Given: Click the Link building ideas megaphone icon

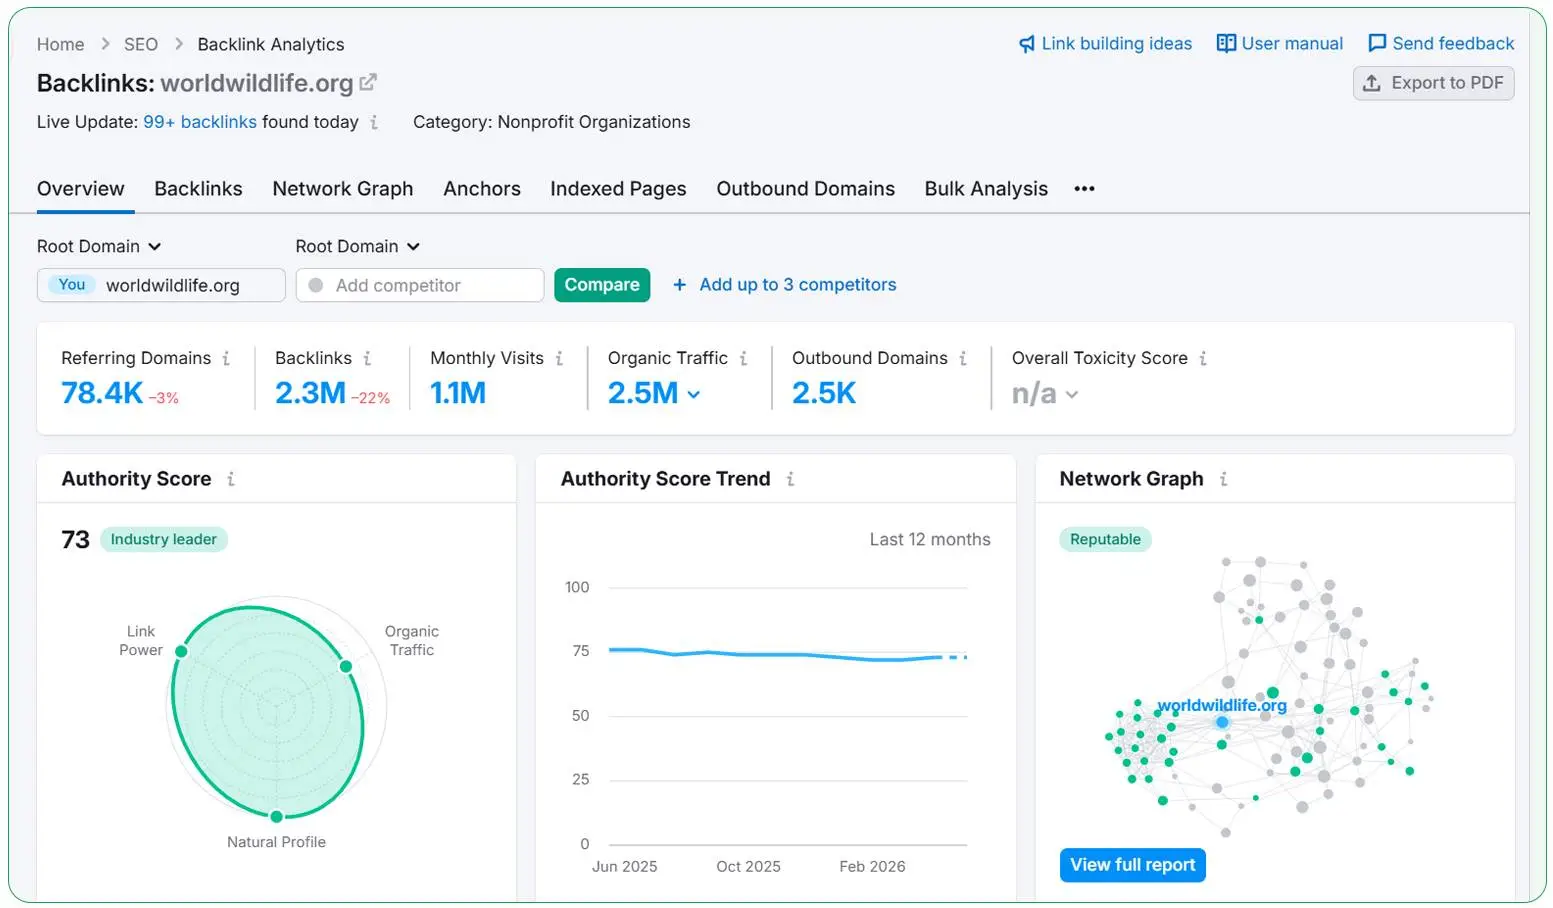Looking at the screenshot, I should [1026, 44].
